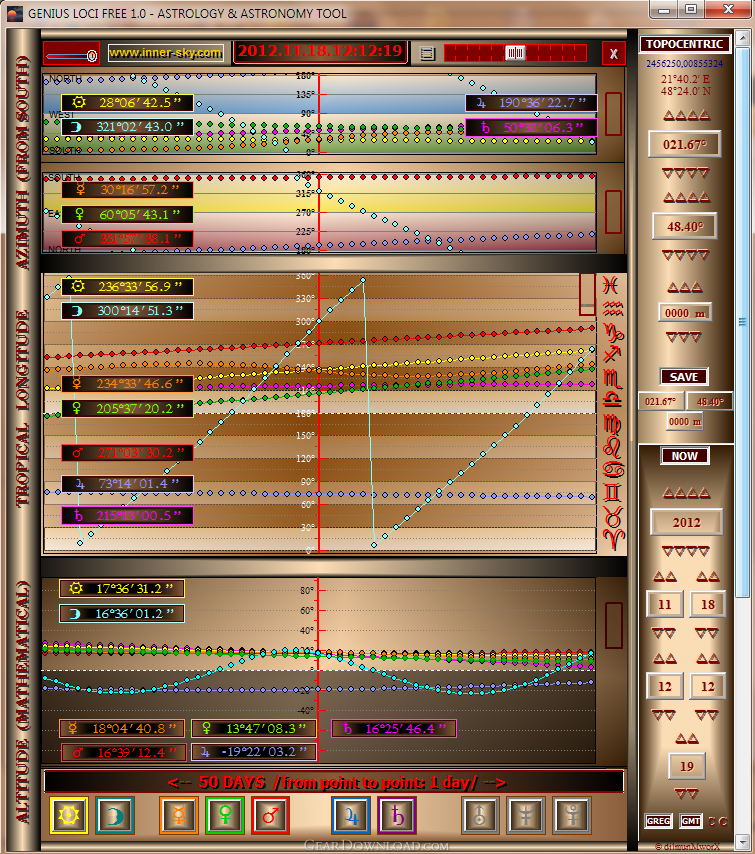Close the chart panel with the red X
This screenshot has height=854, width=755.
pos(614,53)
